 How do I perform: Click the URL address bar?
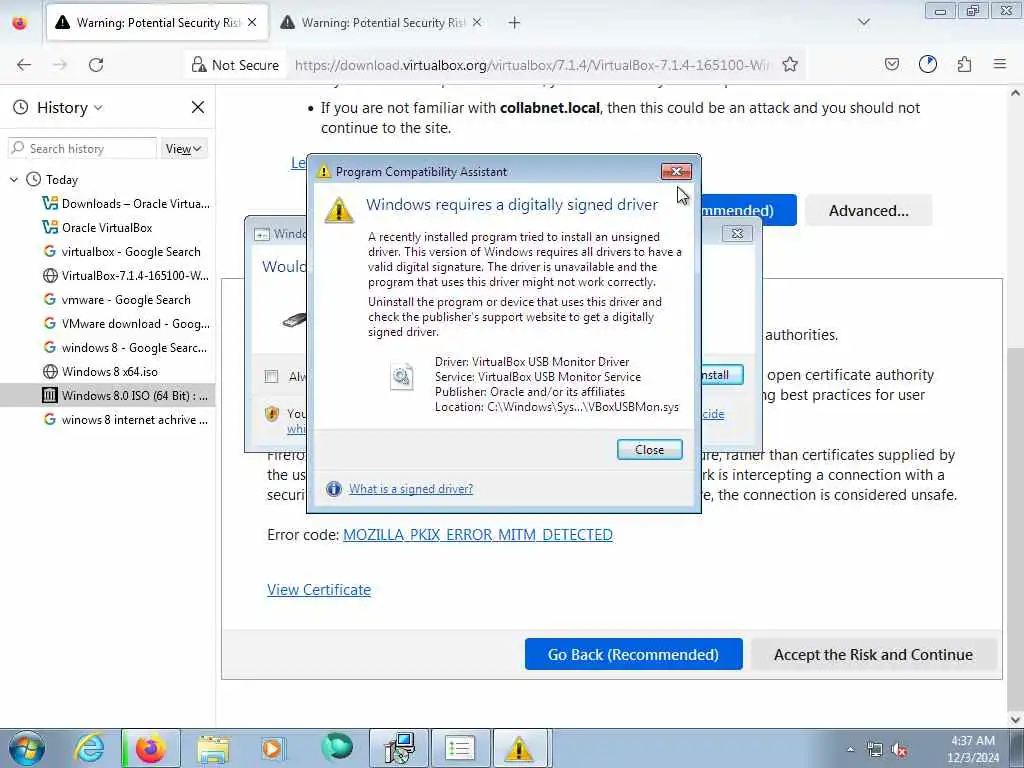(x=532, y=65)
